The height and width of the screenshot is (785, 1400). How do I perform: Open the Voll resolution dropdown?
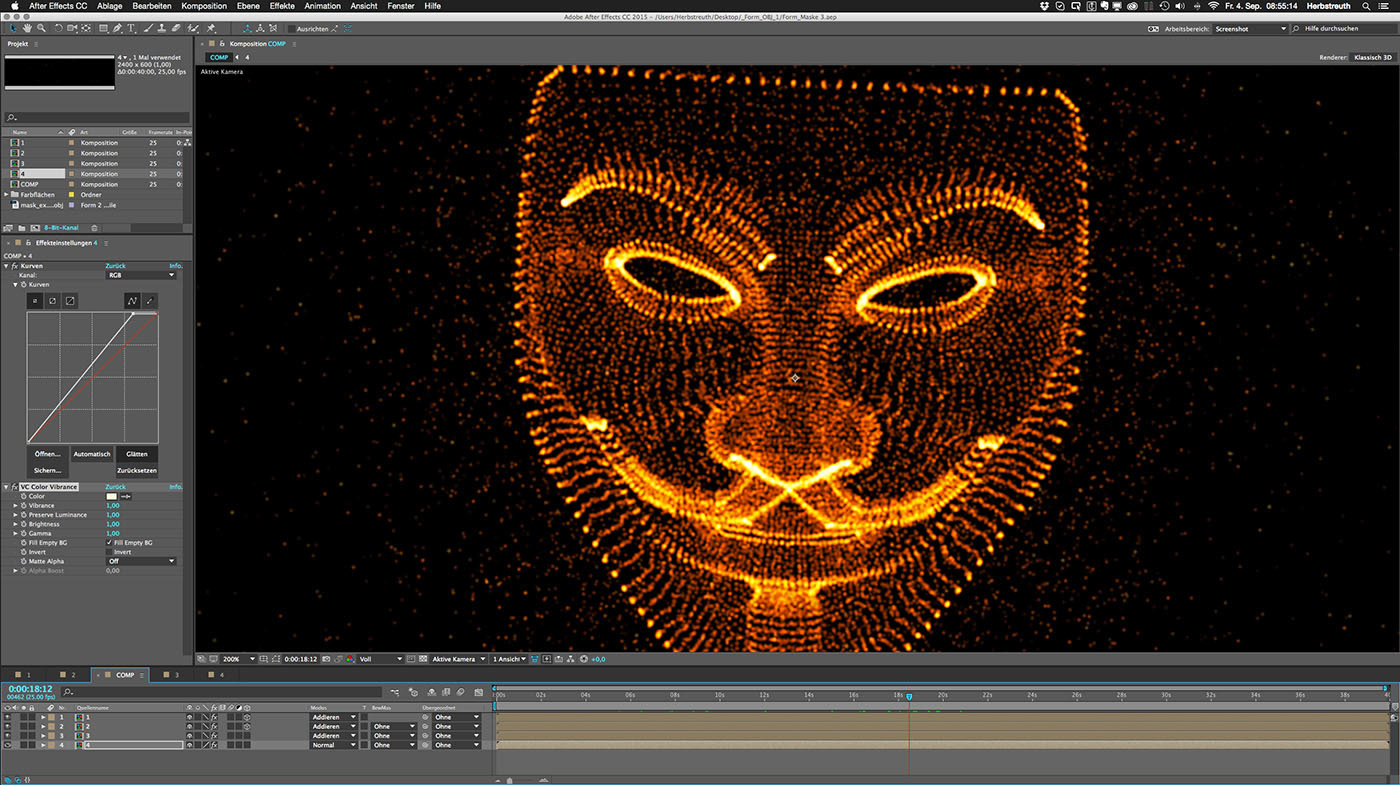tap(381, 659)
